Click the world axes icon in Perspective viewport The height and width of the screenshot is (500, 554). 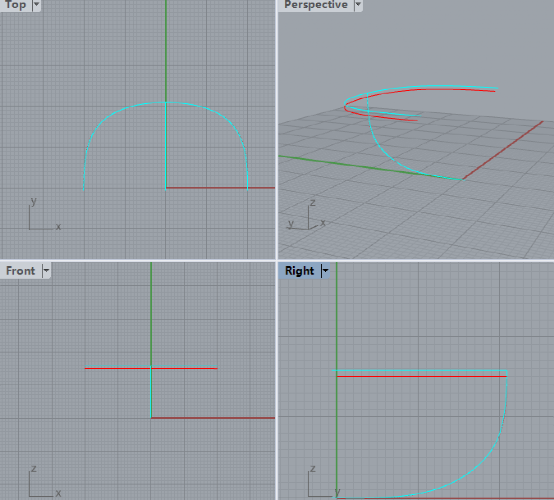coord(307,214)
